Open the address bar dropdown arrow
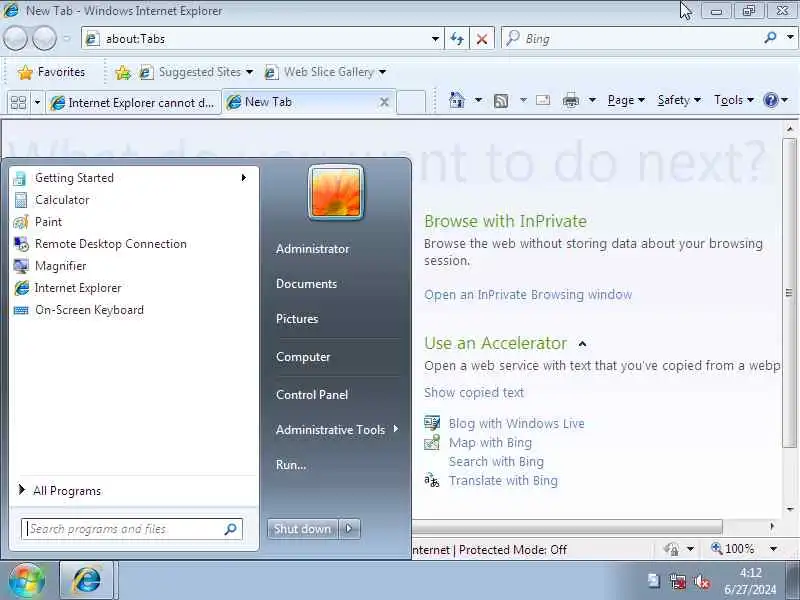The image size is (800, 600). (x=435, y=39)
